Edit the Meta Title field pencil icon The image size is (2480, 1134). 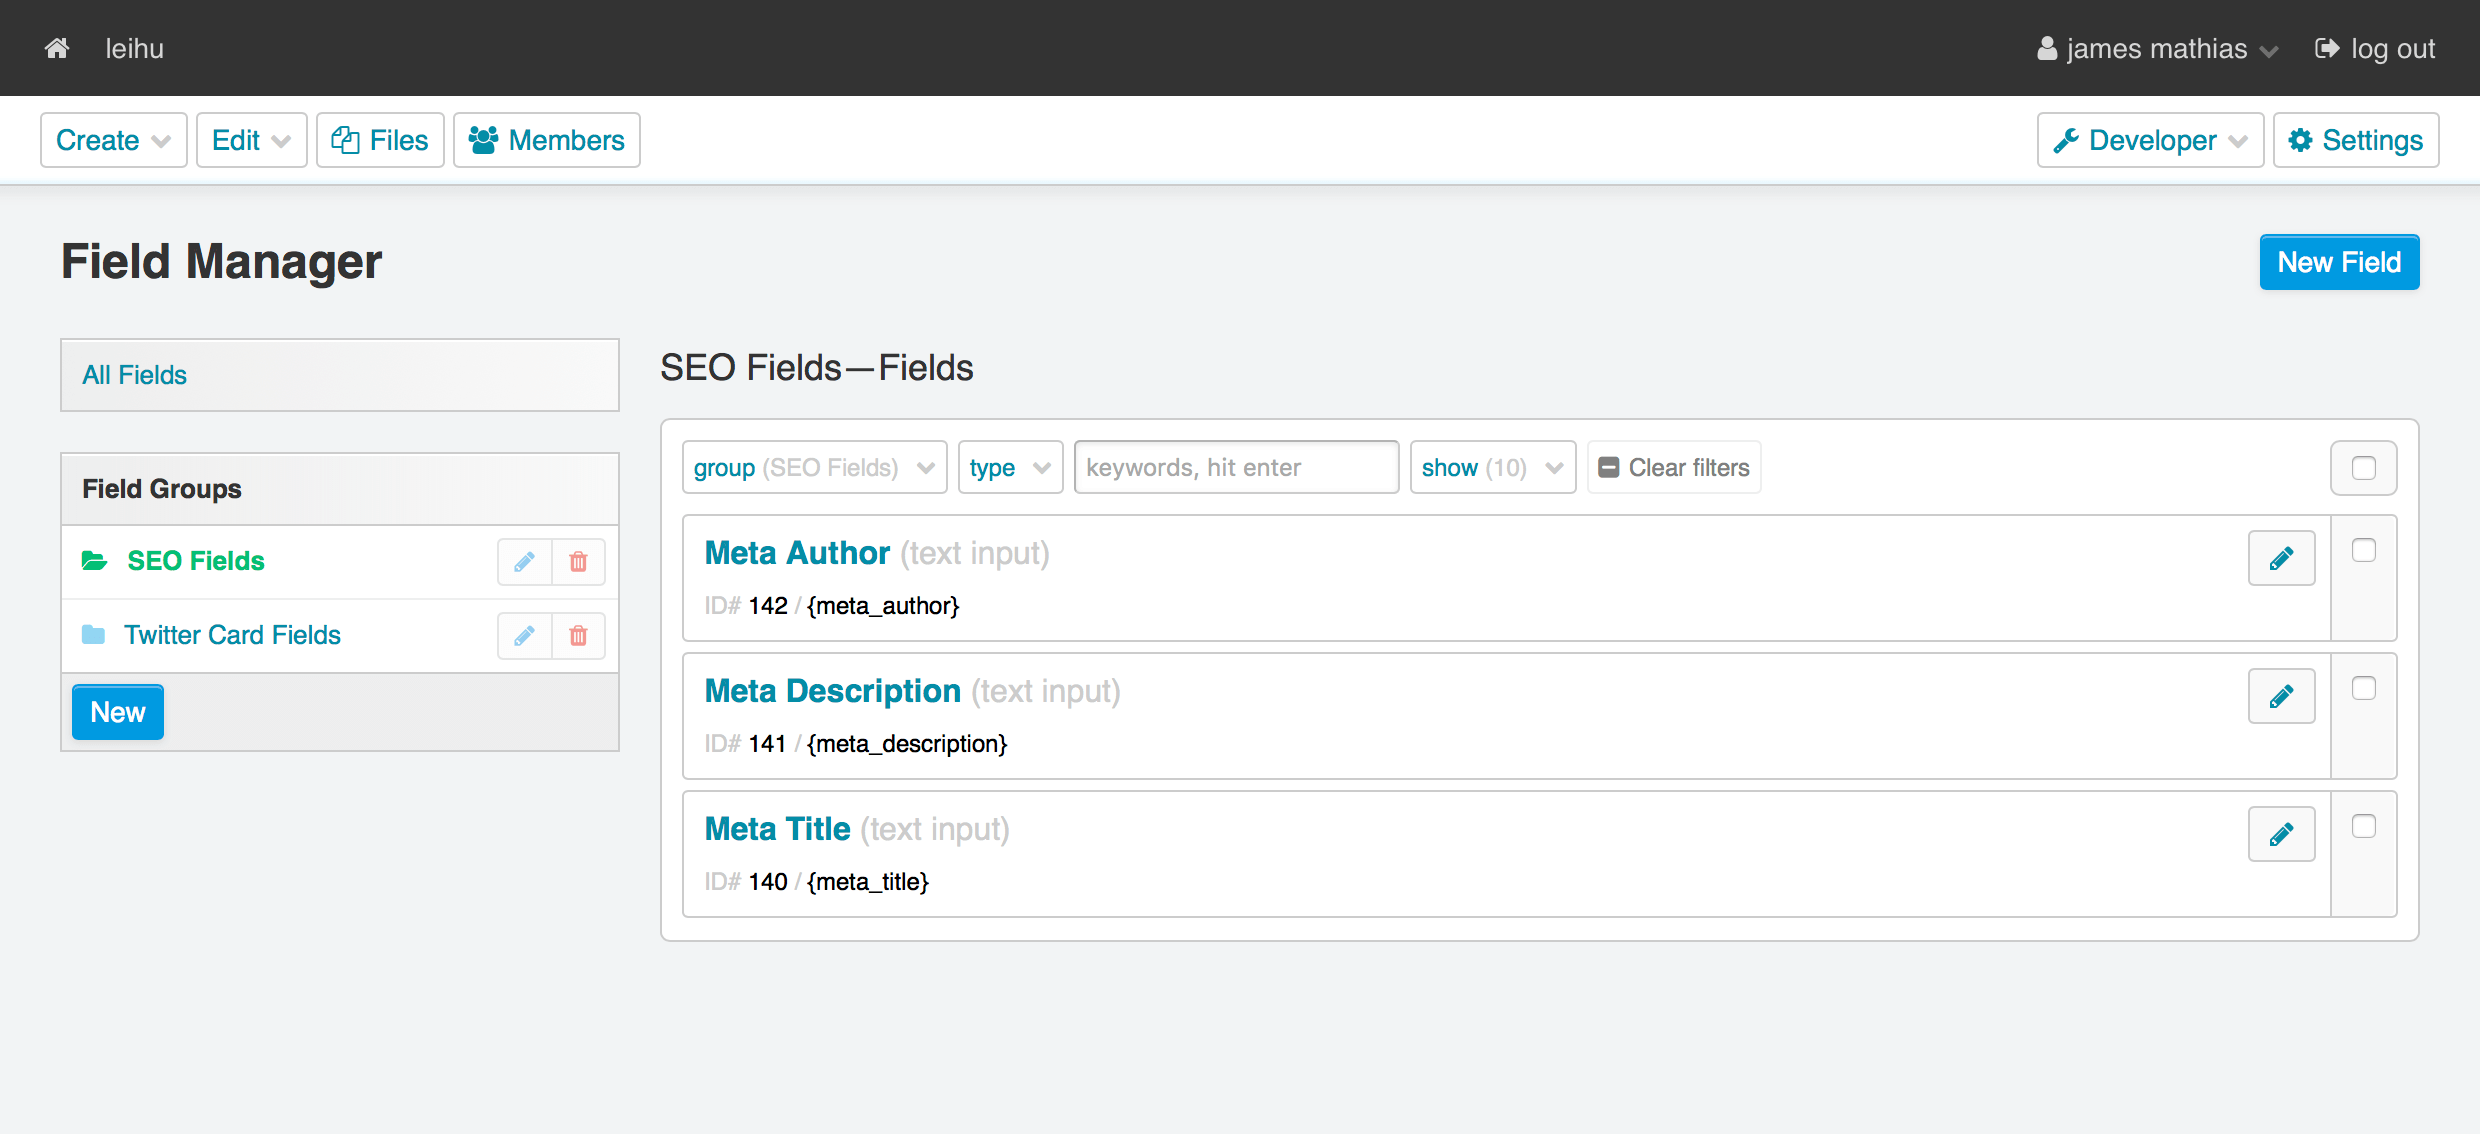(2281, 835)
